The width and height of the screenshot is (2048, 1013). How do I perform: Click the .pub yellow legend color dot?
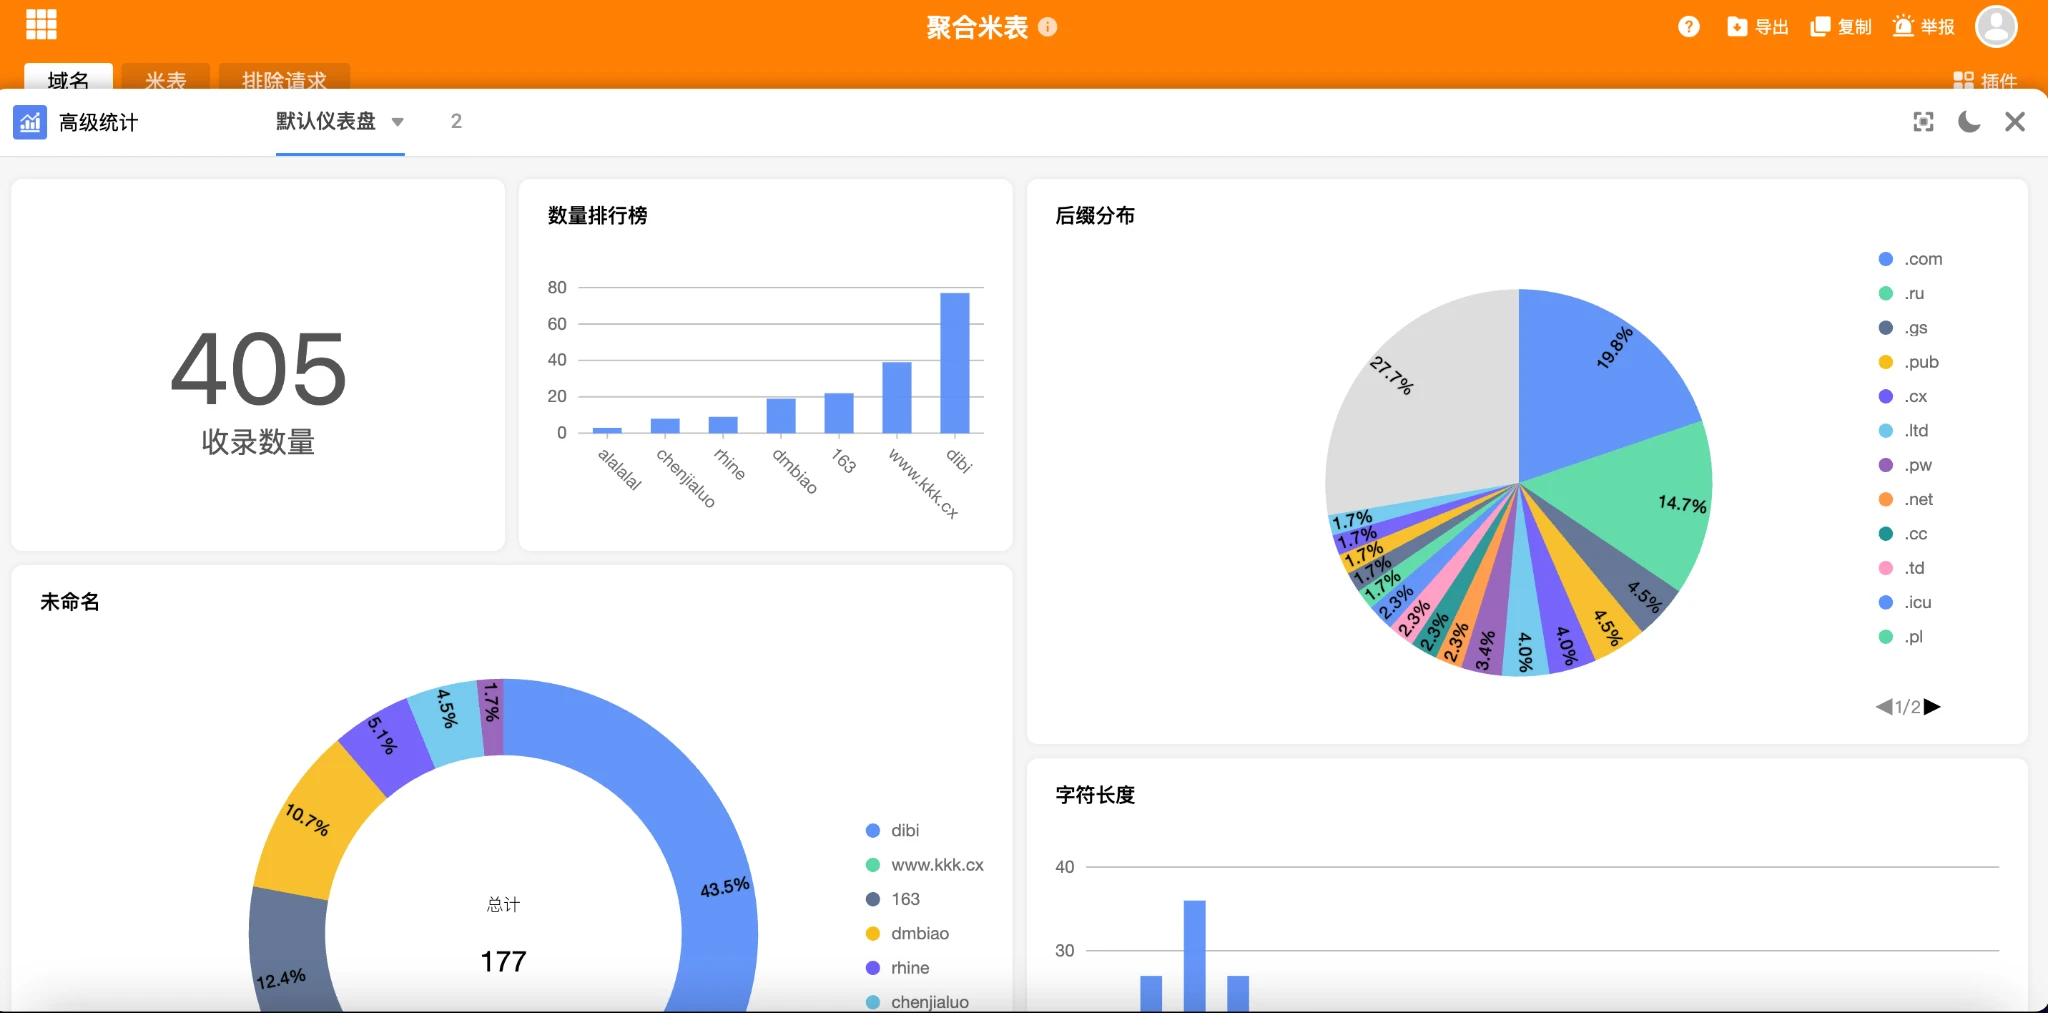tap(1886, 362)
